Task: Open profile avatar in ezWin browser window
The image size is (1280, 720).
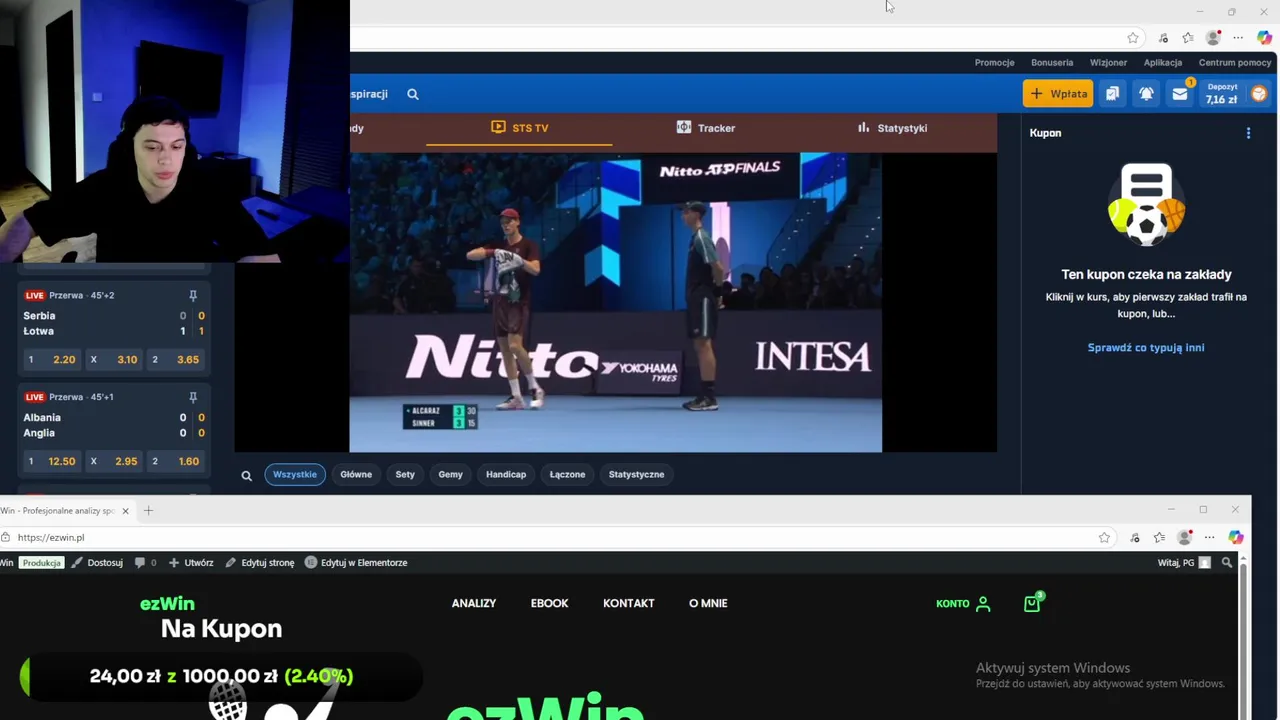Action: [x=1185, y=538]
